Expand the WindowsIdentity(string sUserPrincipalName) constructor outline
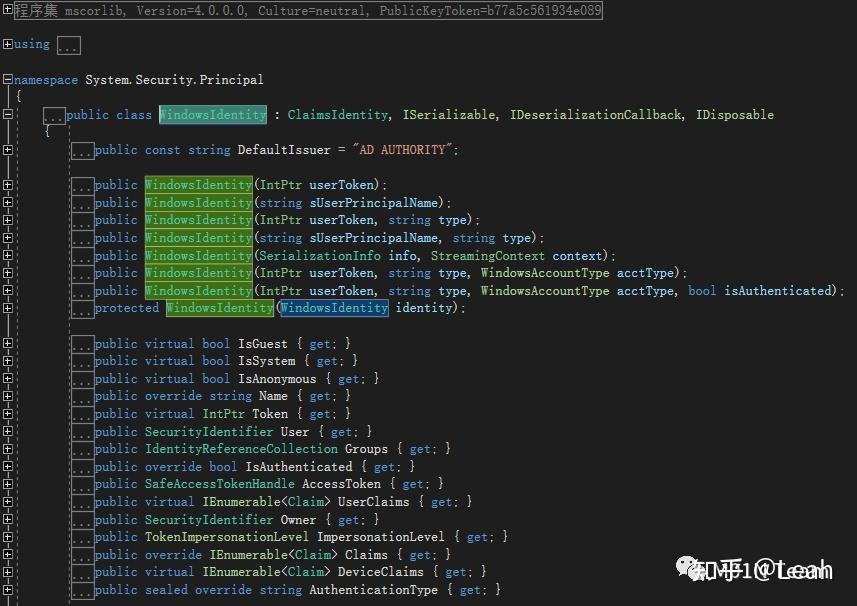This screenshot has width=857, height=606. [7, 202]
